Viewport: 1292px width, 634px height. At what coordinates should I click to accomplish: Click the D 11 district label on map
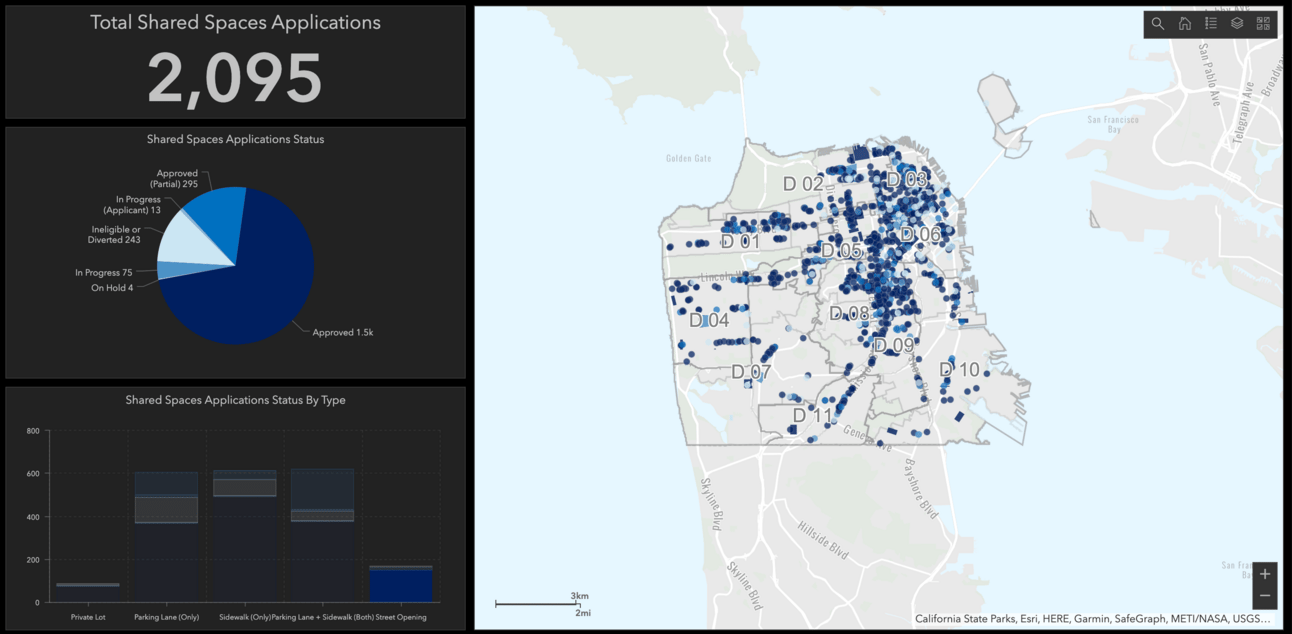[x=813, y=415]
